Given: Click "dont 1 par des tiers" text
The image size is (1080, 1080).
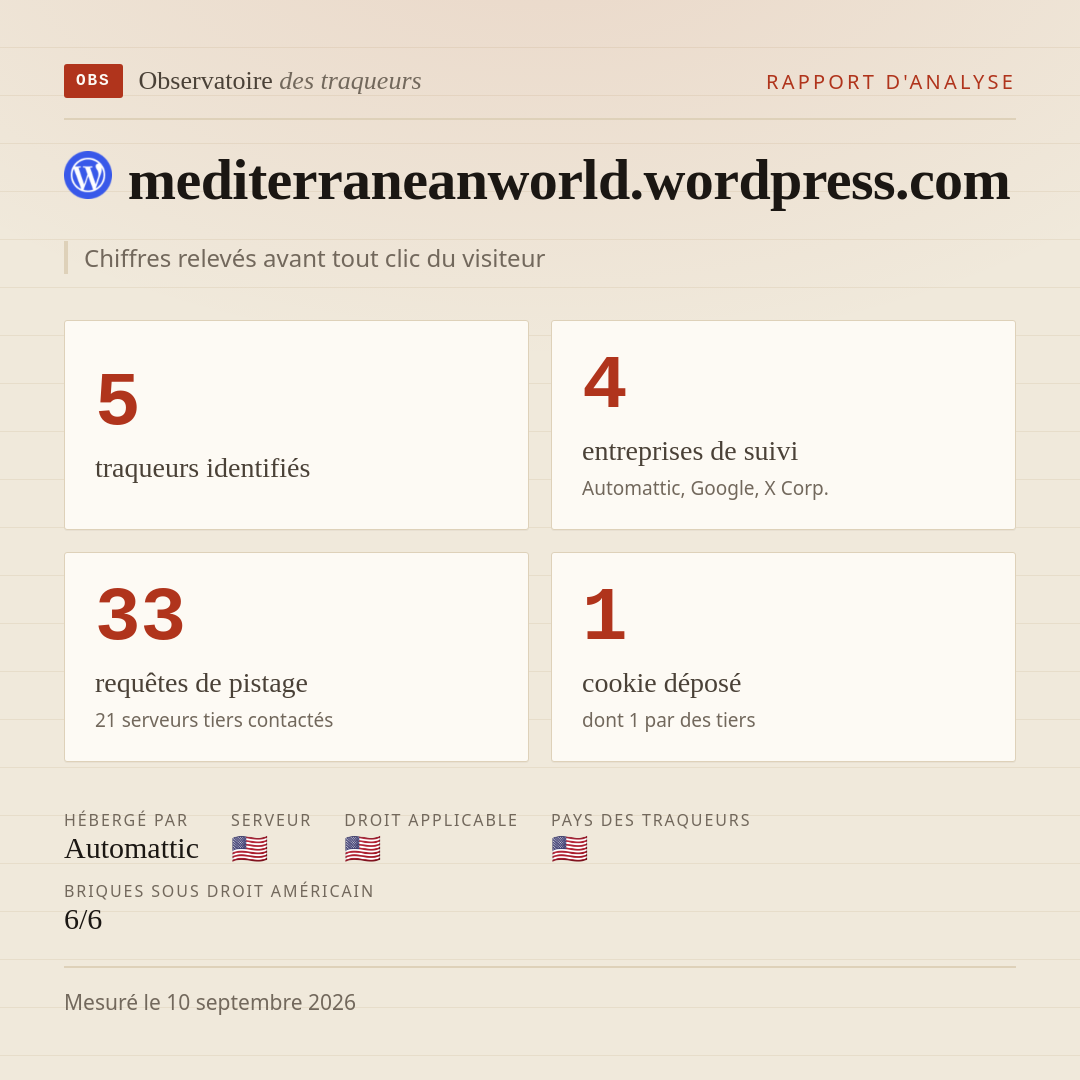Looking at the screenshot, I should pos(668,720).
